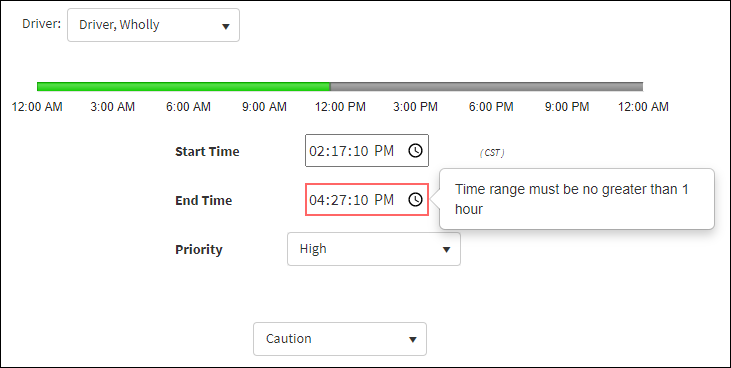Image resolution: width=731 pixels, height=368 pixels.
Task: Click the End Time label
Action: (x=204, y=201)
